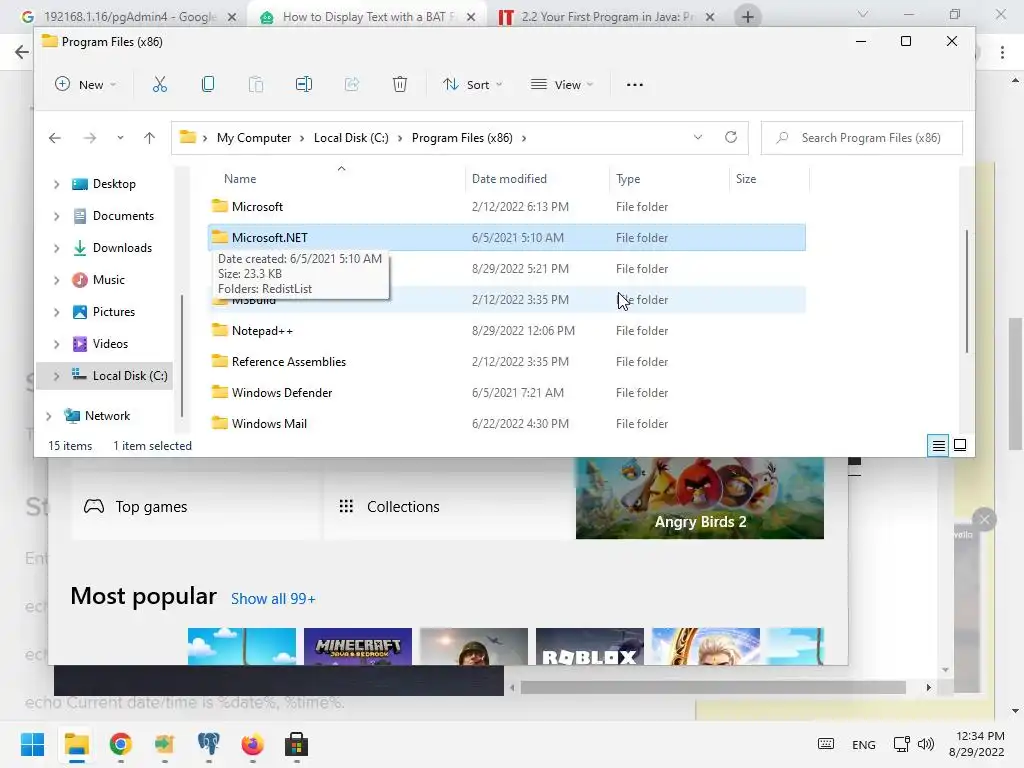Open Microsoft Store from taskbar
Screen dimensions: 1024x768
click(296, 744)
